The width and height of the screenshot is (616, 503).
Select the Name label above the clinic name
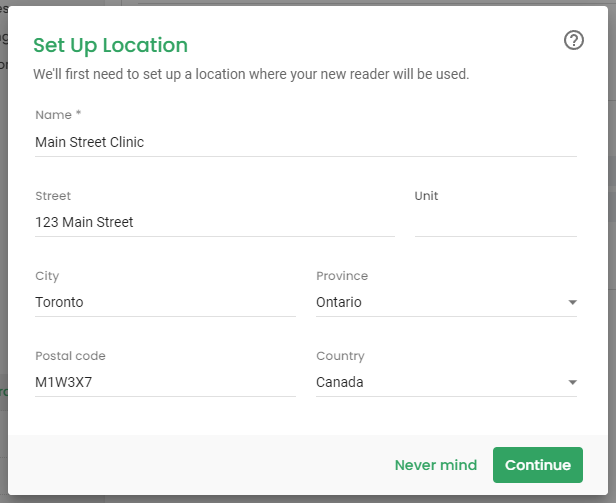[58, 115]
